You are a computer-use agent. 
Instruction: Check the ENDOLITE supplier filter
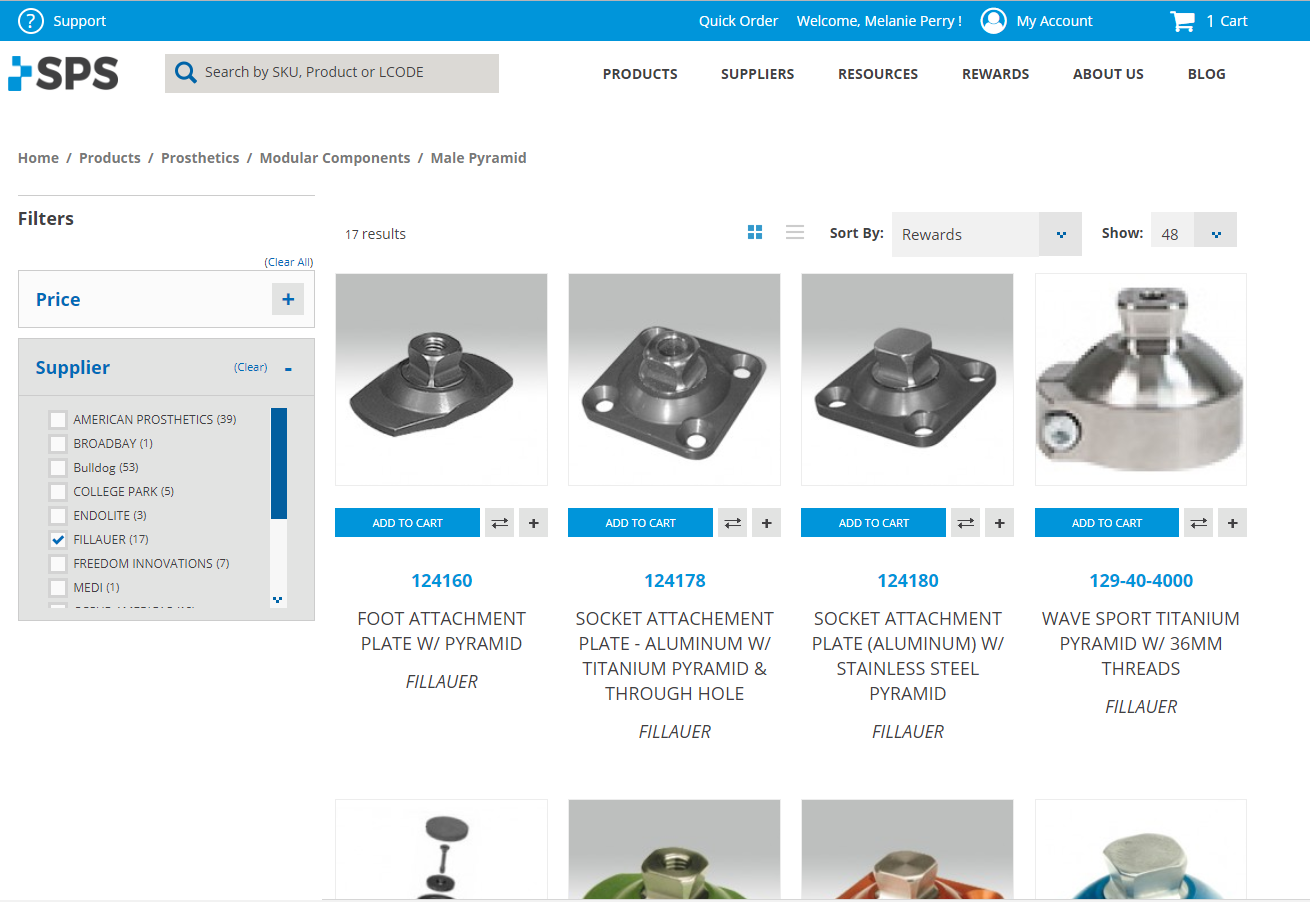(x=58, y=515)
